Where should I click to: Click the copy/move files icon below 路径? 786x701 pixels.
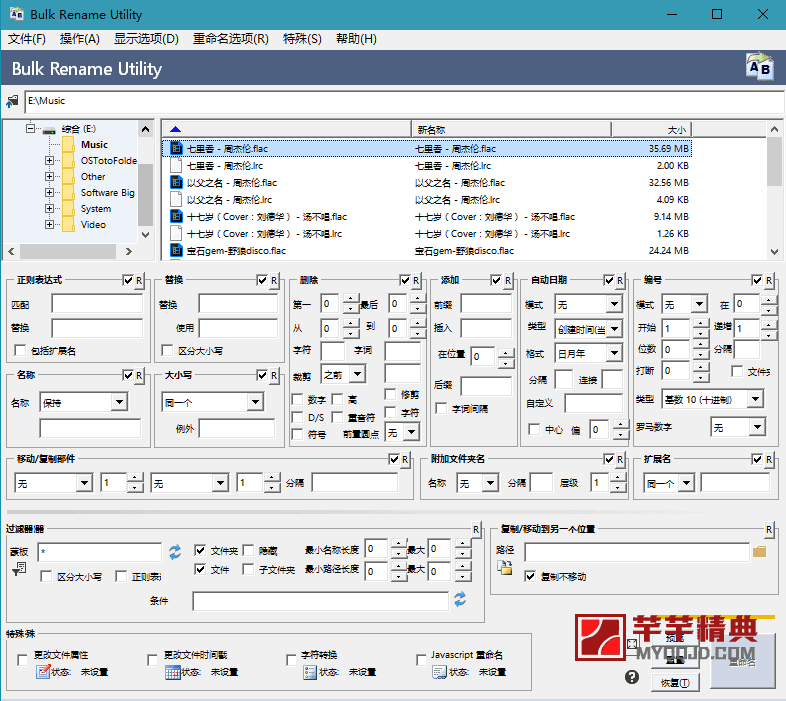point(505,567)
